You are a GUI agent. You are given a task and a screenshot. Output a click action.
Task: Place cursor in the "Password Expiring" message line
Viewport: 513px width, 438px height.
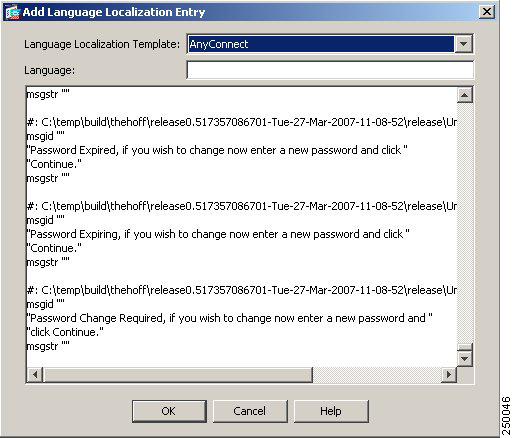coord(218,234)
